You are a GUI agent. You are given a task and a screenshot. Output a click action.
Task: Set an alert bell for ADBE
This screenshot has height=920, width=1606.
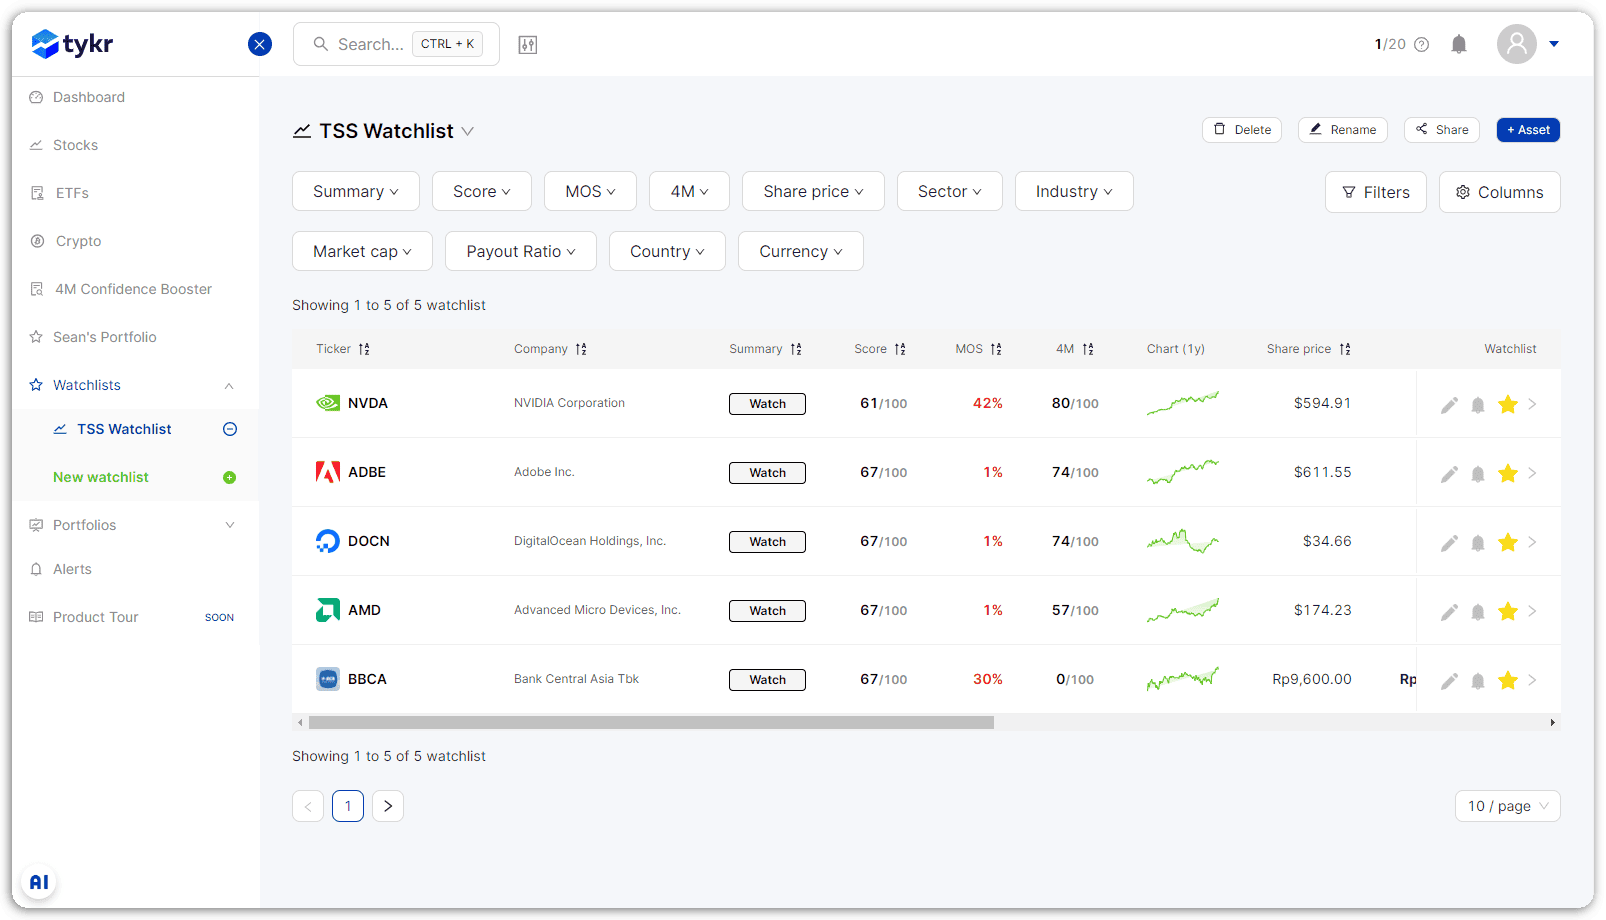(x=1478, y=473)
